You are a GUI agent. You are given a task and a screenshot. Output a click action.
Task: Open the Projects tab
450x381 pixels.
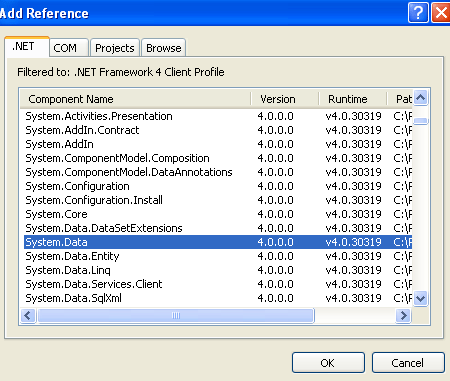(115, 48)
